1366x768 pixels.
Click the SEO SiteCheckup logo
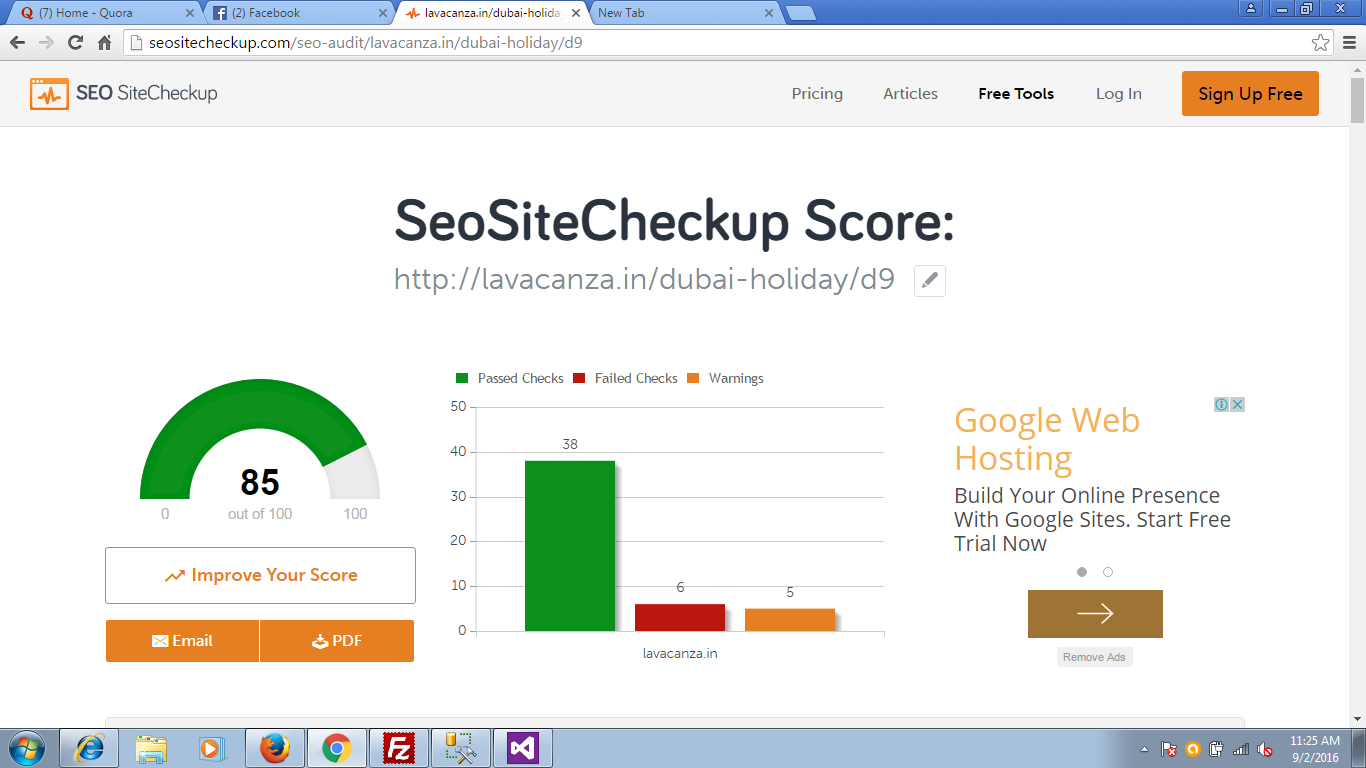click(x=123, y=94)
